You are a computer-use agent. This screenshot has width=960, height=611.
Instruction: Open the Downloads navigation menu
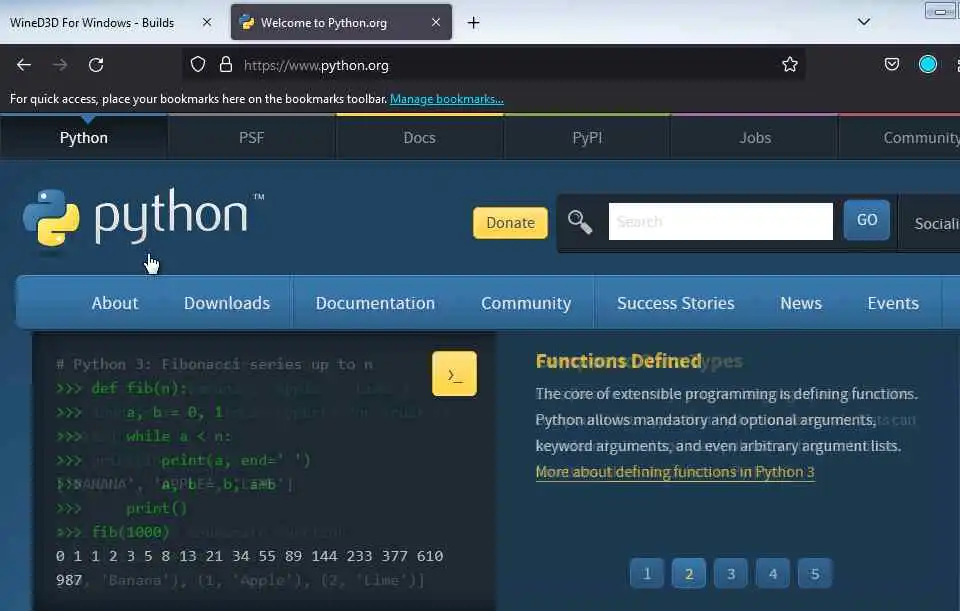tap(227, 303)
